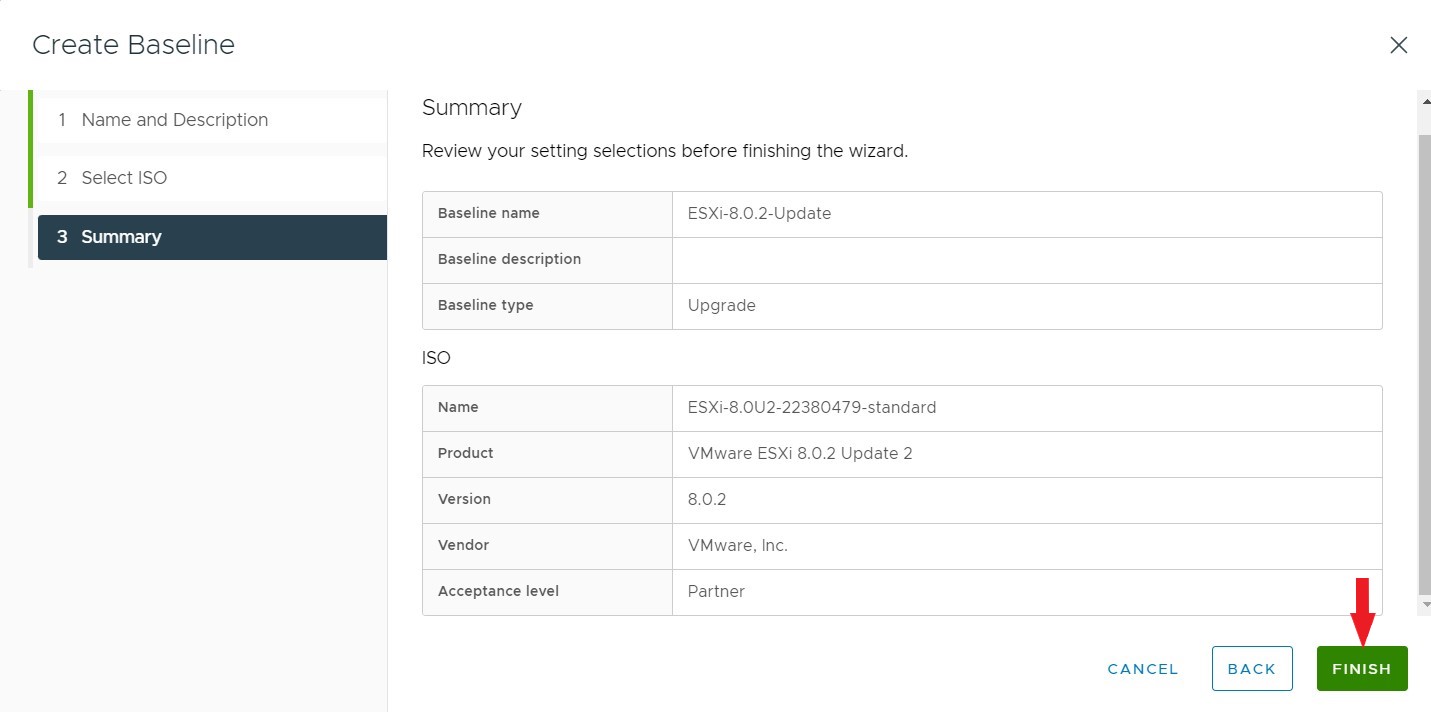Click the scrollbar up arrow
Viewport: 1431px width, 712px height.
coord(1424,99)
